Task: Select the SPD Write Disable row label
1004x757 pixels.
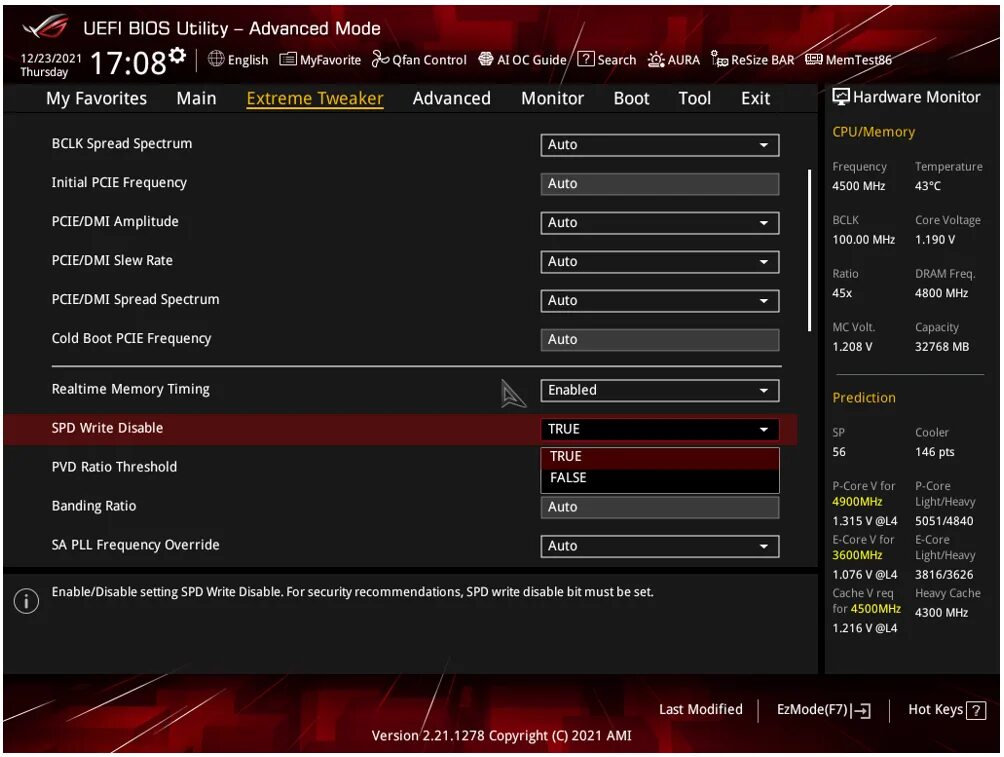Action: 108,428
